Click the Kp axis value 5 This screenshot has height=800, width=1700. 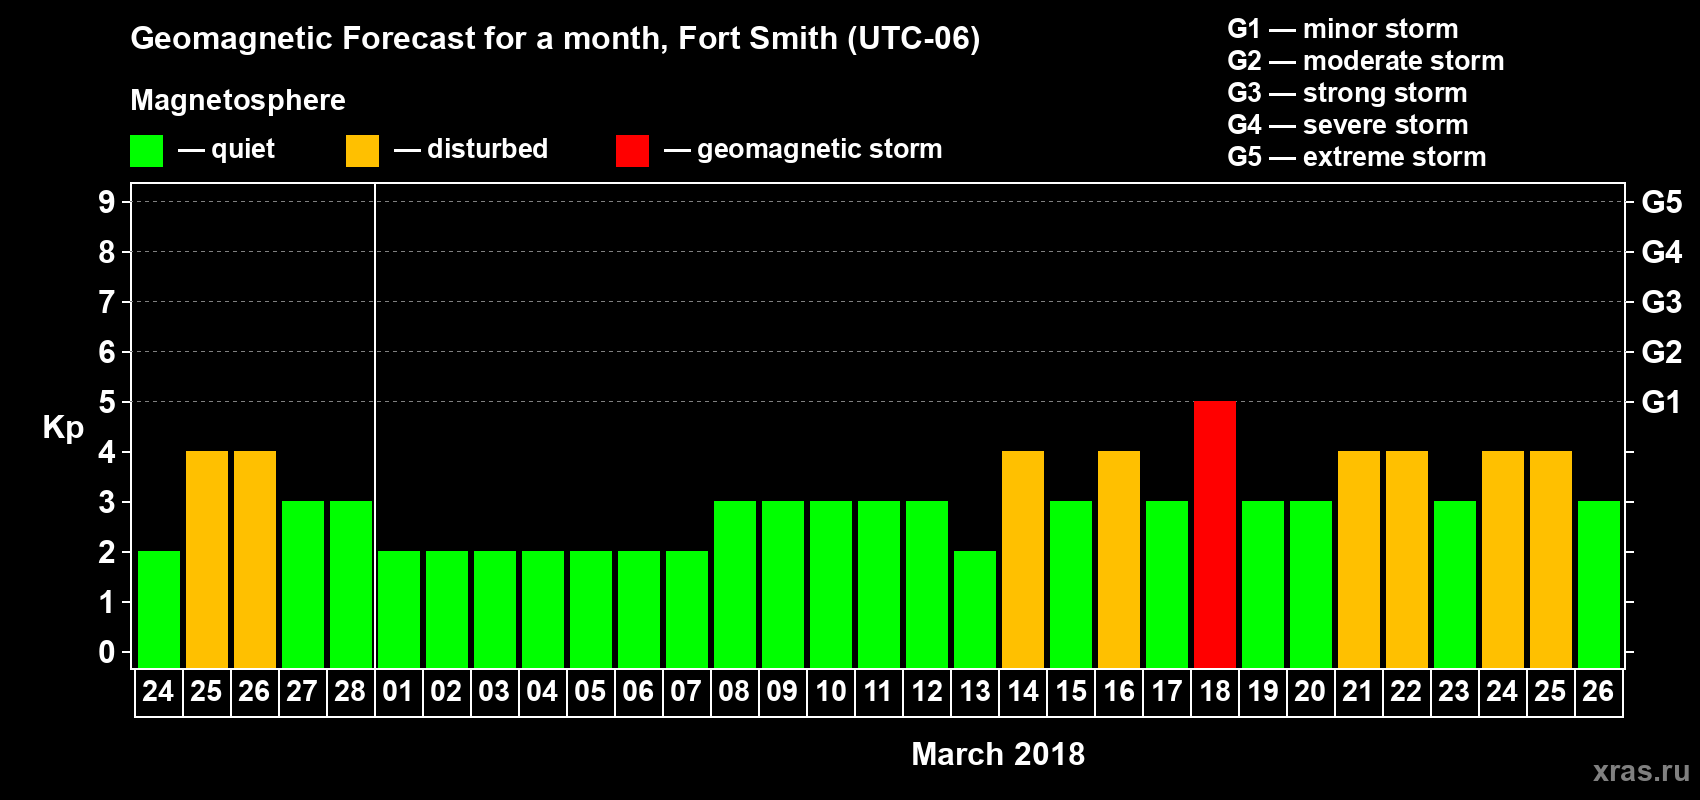tap(107, 402)
